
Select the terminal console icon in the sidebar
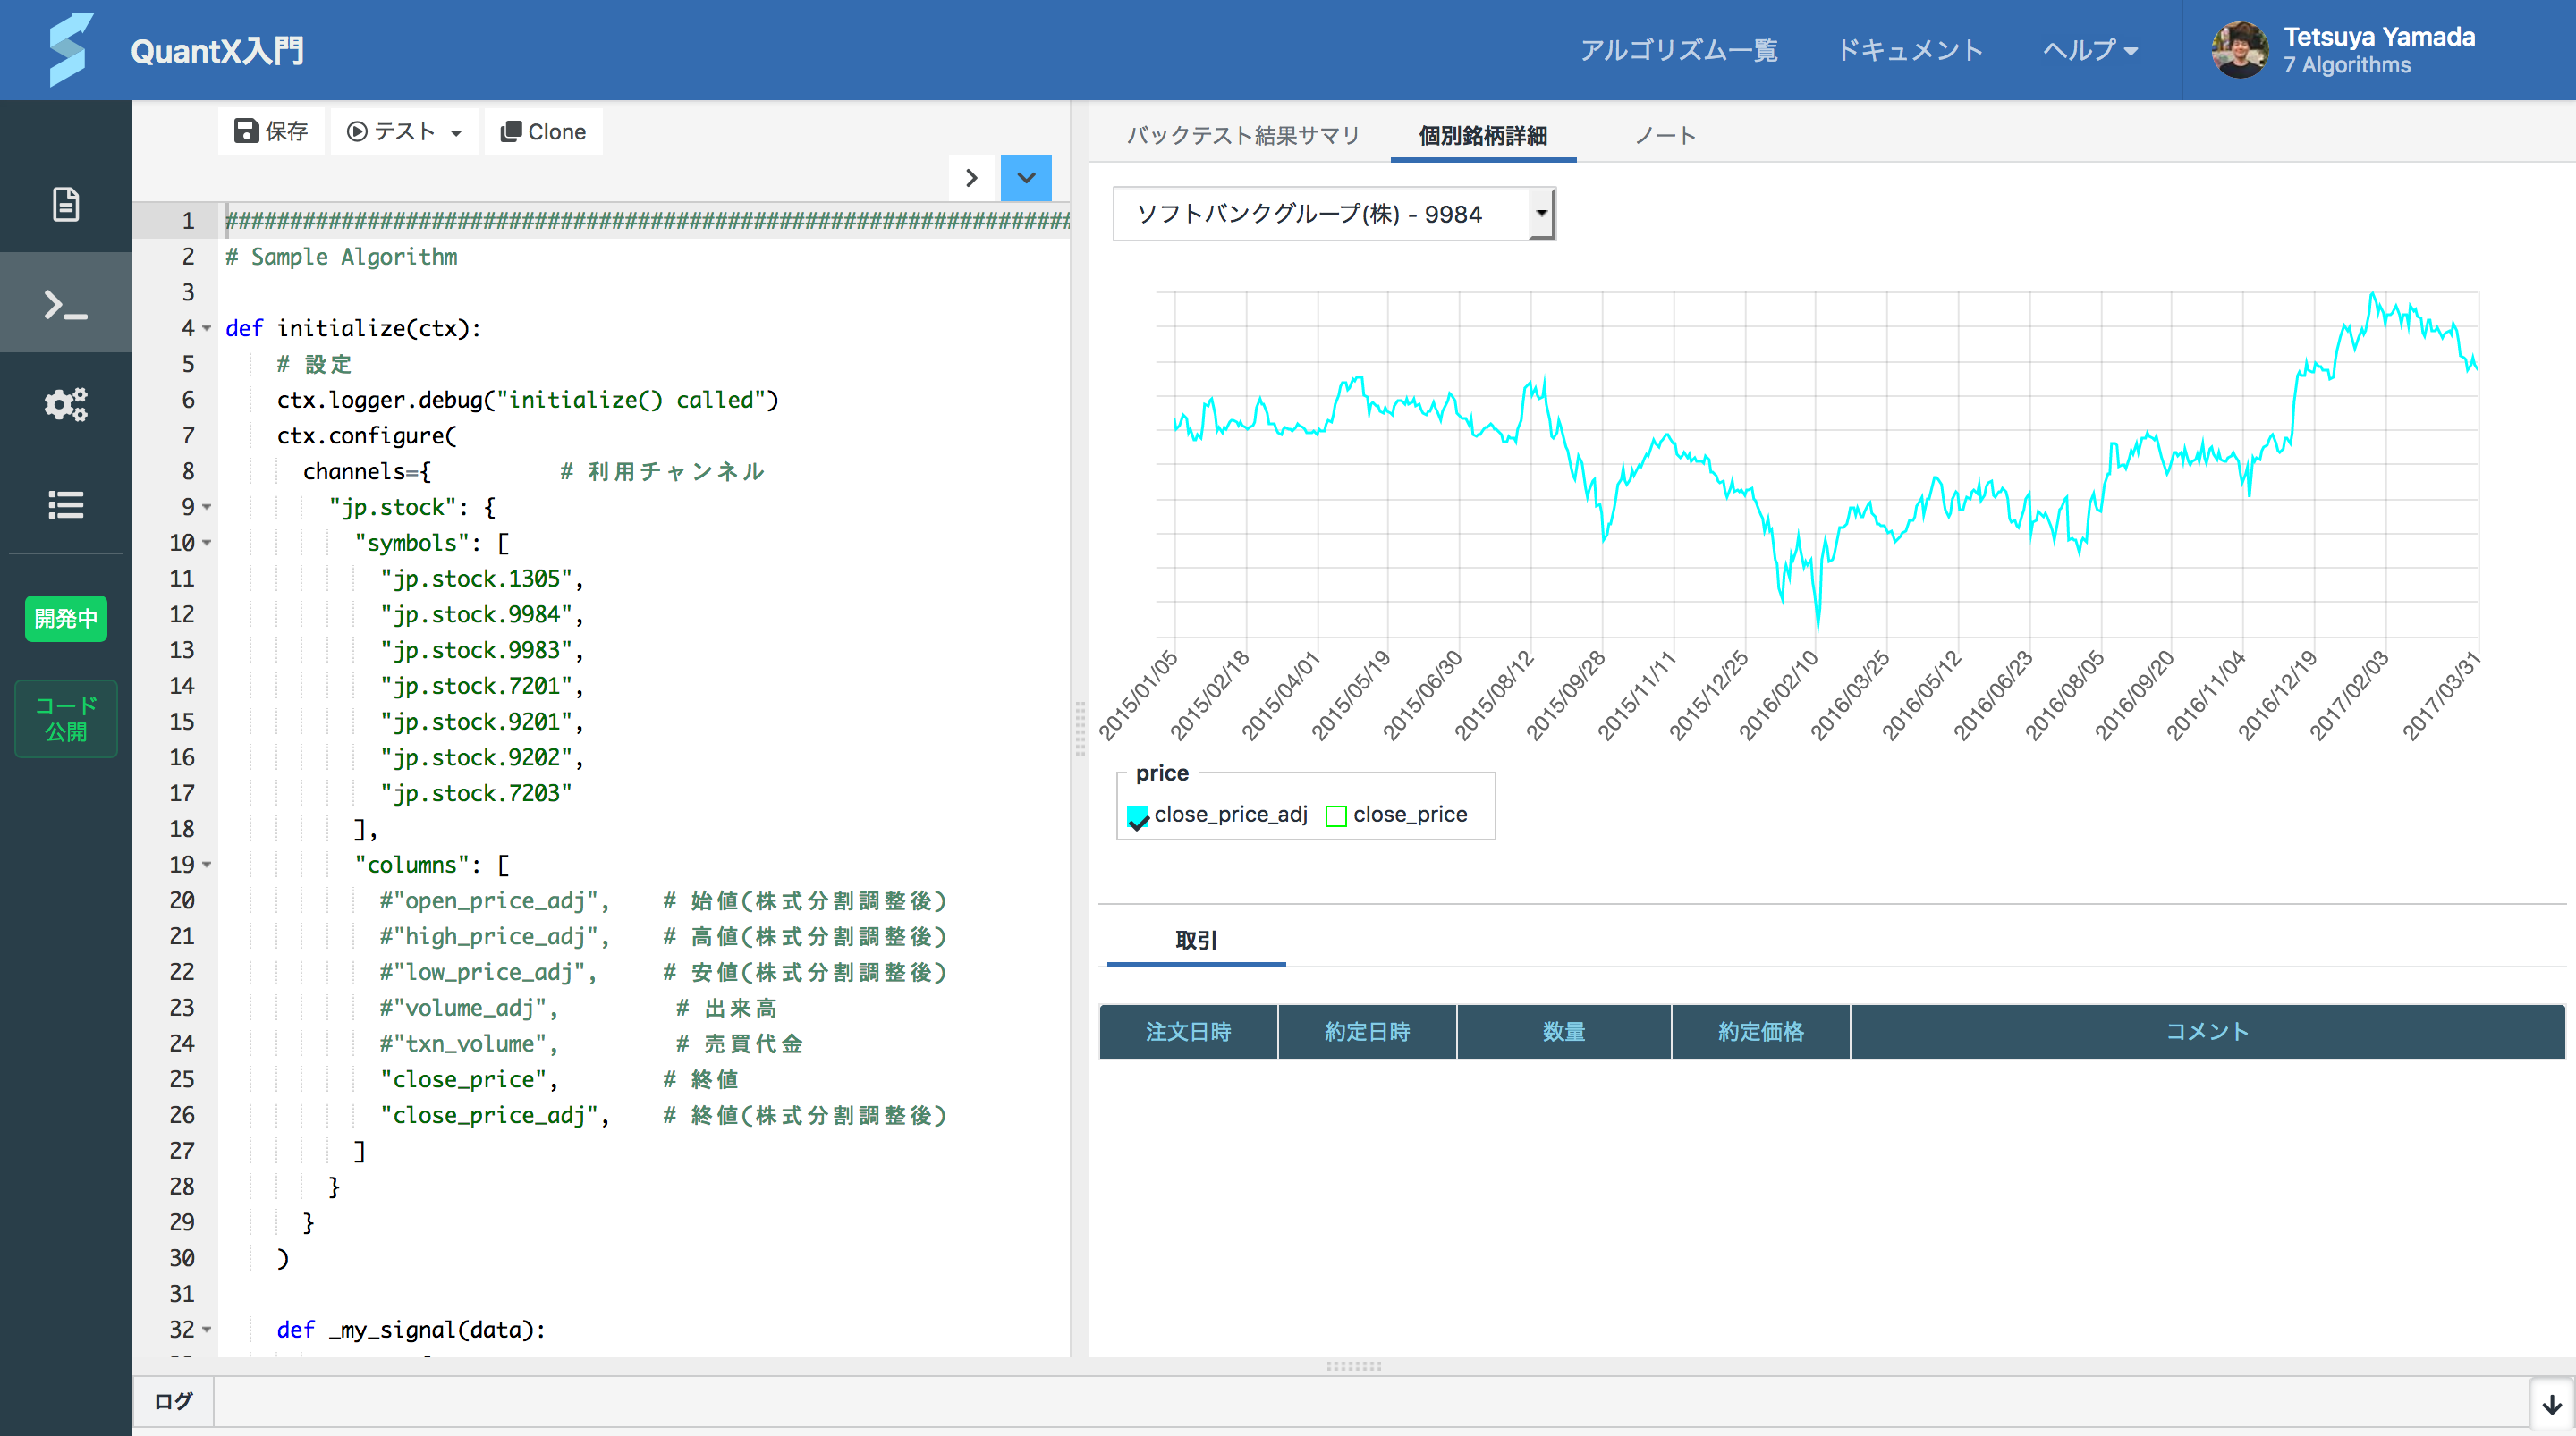pyautogui.click(x=65, y=304)
